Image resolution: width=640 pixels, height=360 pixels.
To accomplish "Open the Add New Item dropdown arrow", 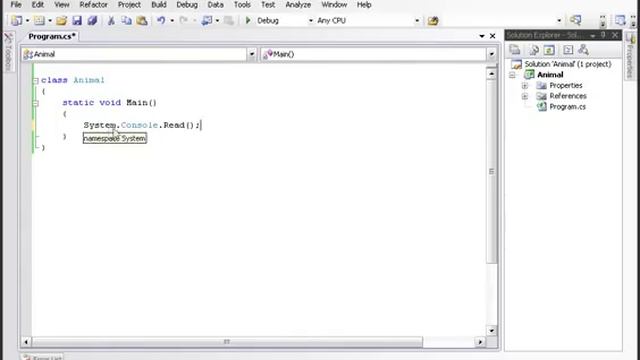I will point(50,20).
